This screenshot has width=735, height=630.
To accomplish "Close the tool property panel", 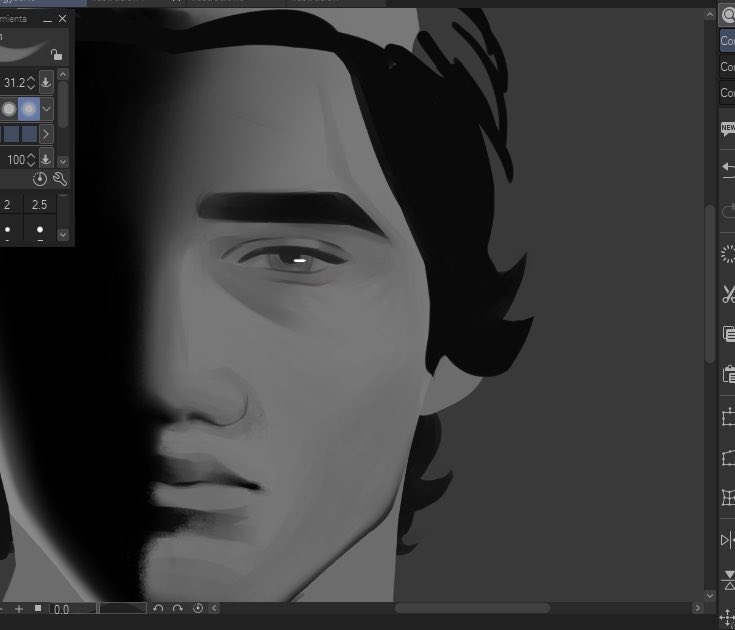I will (x=62, y=19).
